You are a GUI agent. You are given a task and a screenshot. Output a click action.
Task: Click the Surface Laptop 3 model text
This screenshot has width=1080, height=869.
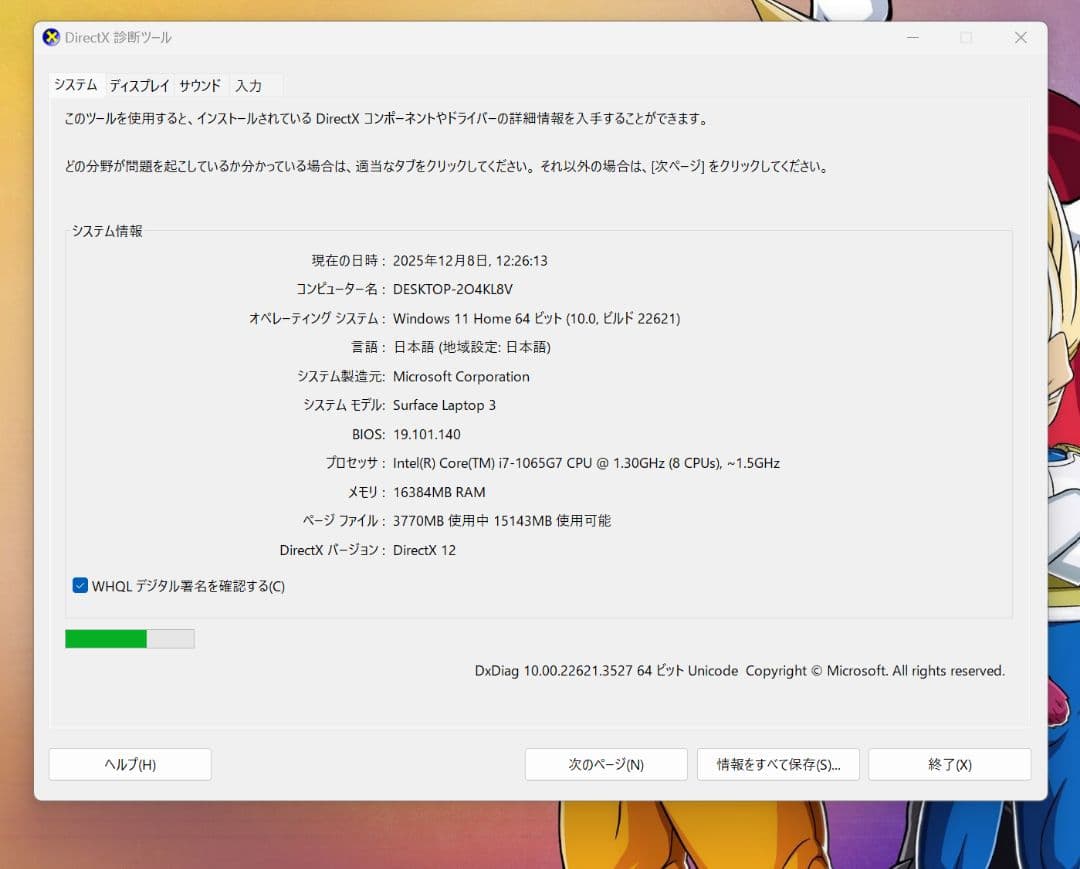pos(444,405)
